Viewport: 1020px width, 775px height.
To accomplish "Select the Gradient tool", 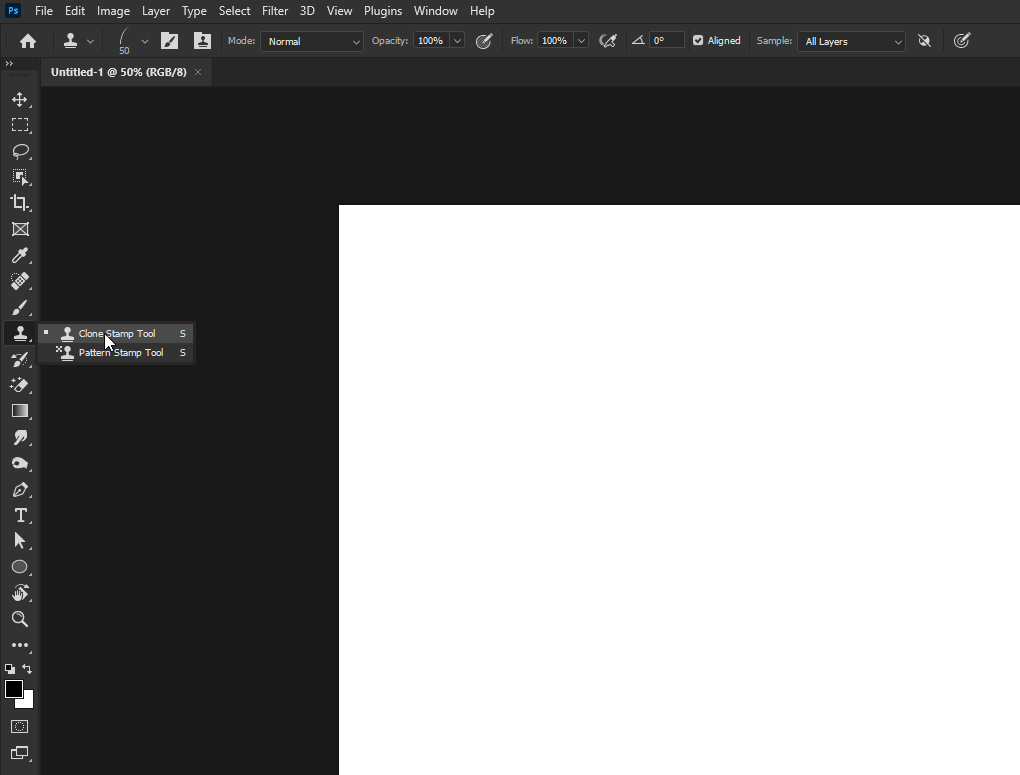I will (20, 411).
